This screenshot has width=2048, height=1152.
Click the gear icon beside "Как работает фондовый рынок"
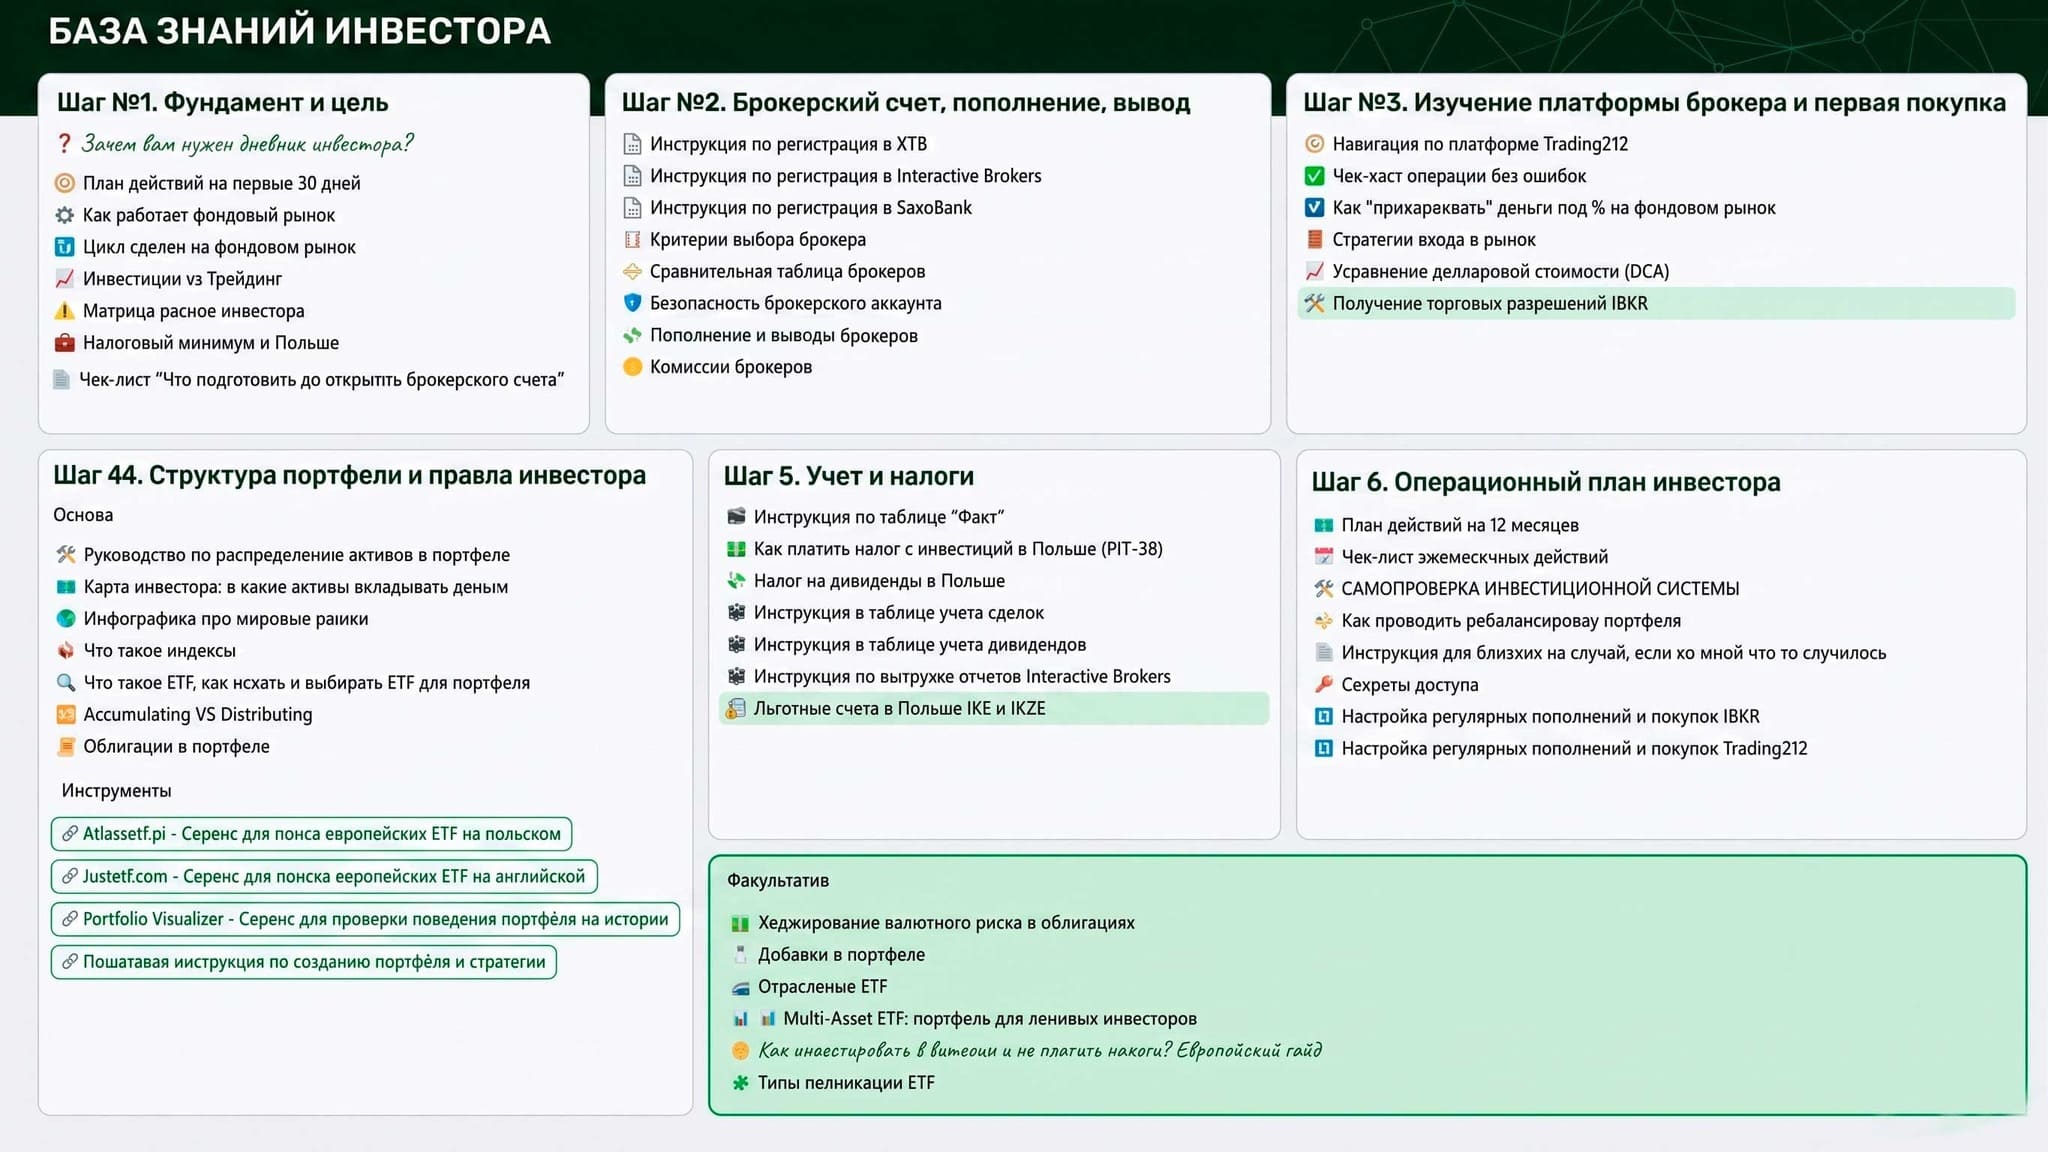tap(64, 215)
